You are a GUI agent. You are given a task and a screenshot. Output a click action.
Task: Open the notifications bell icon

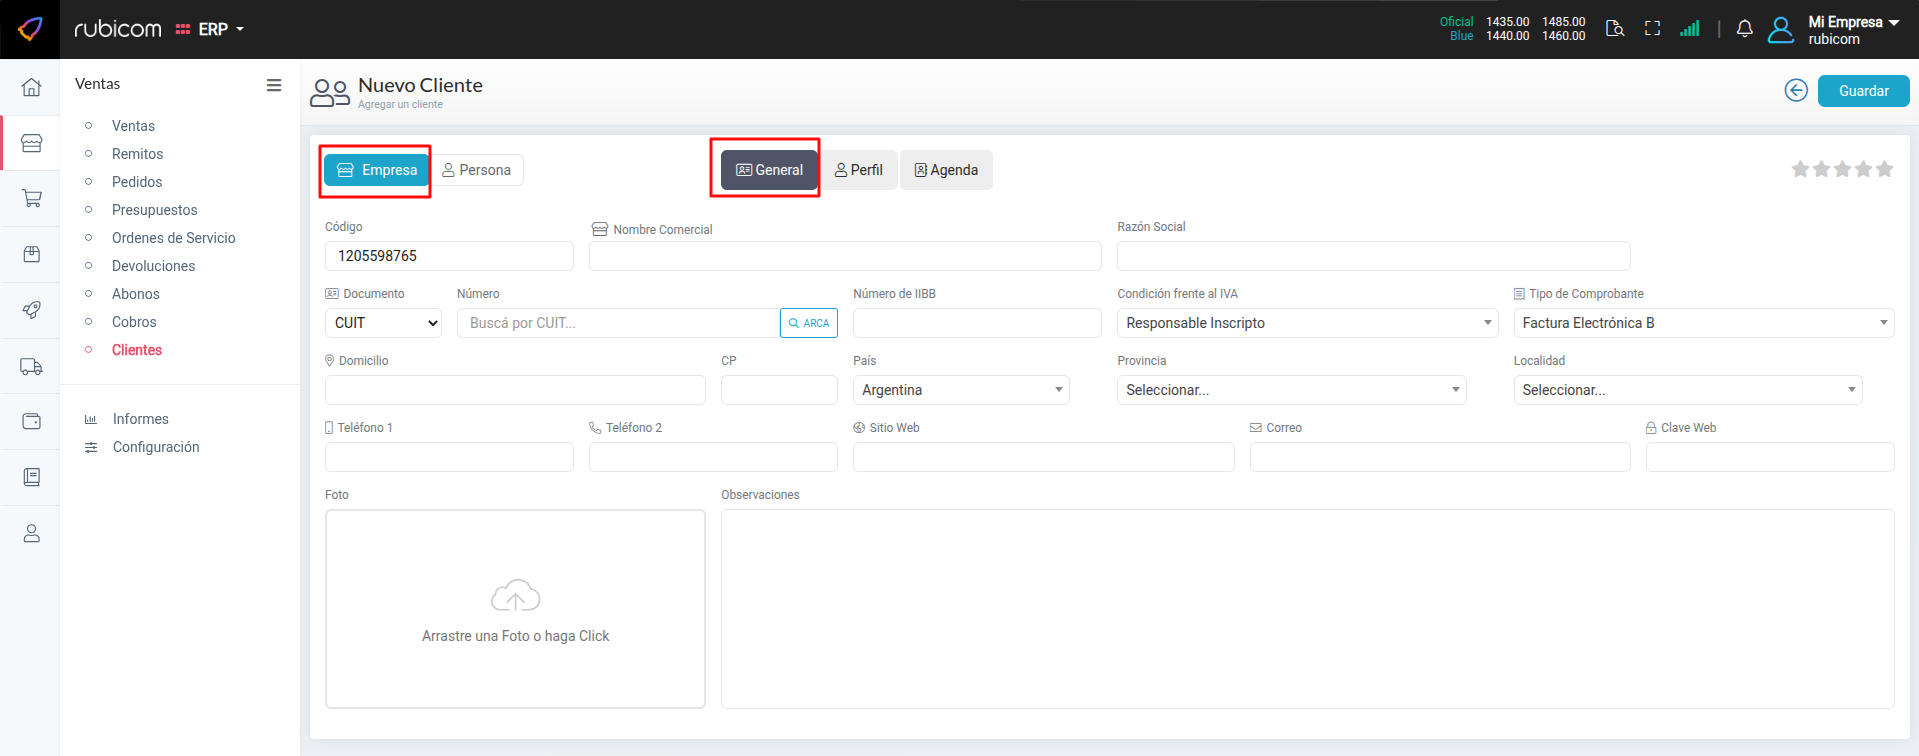tap(1744, 29)
